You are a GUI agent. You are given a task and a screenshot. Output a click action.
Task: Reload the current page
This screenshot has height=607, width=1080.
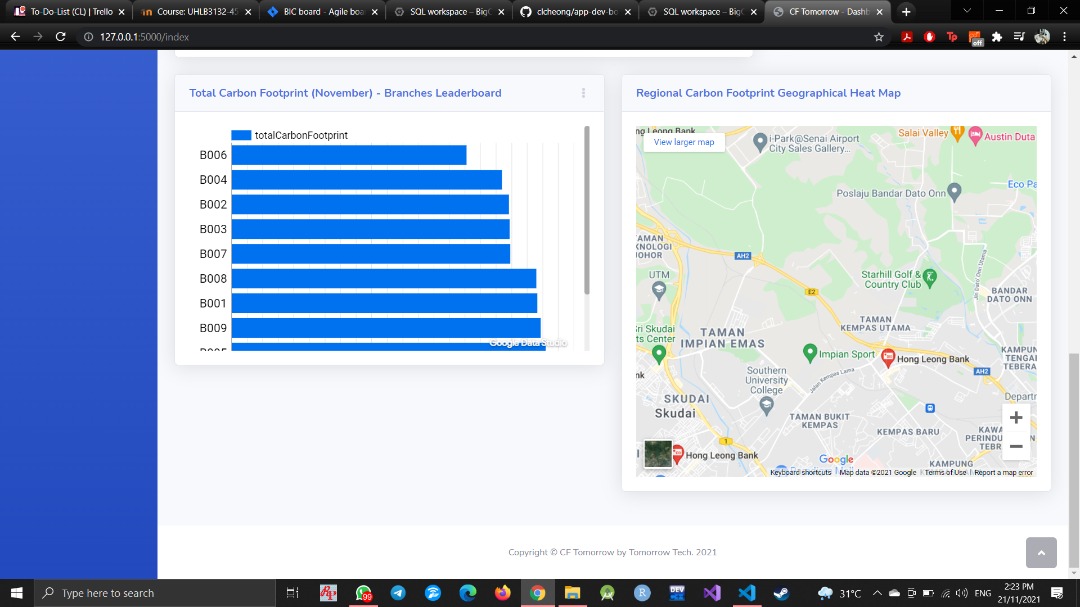pos(61,37)
